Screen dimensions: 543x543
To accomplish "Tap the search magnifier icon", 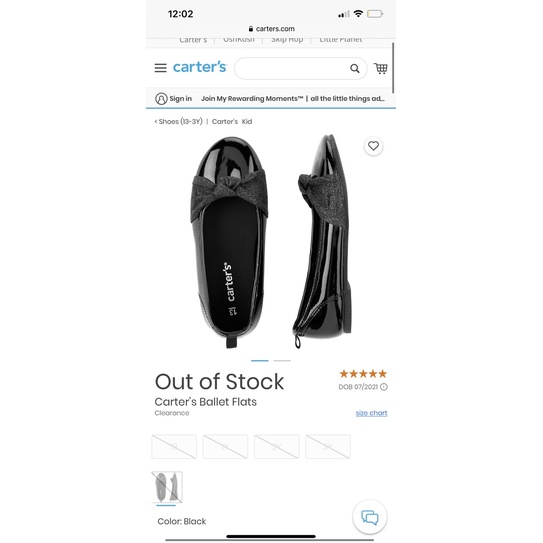I will [x=355, y=69].
